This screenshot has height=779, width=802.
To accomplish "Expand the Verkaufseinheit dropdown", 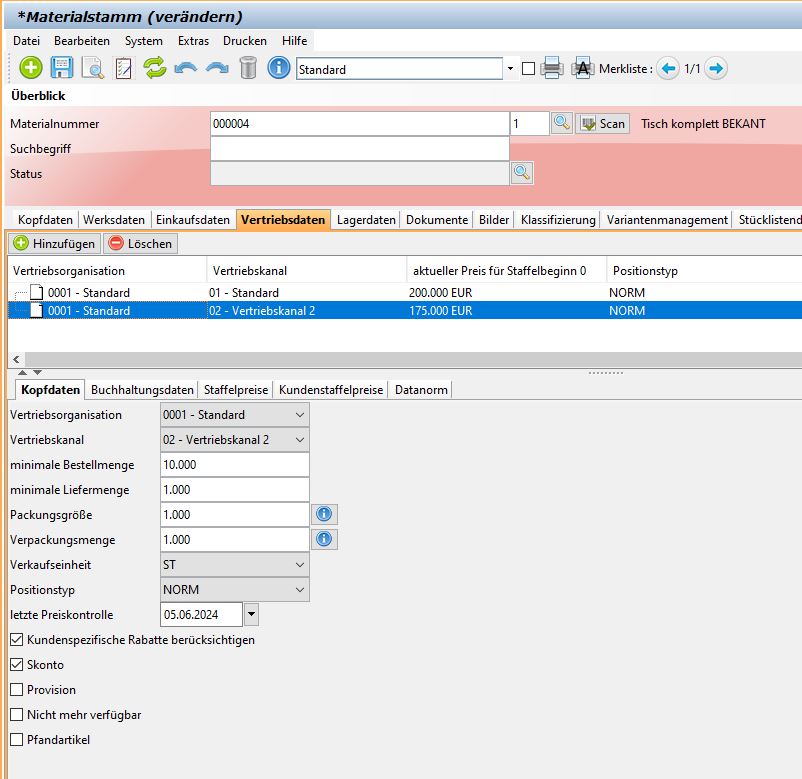I will point(299,565).
